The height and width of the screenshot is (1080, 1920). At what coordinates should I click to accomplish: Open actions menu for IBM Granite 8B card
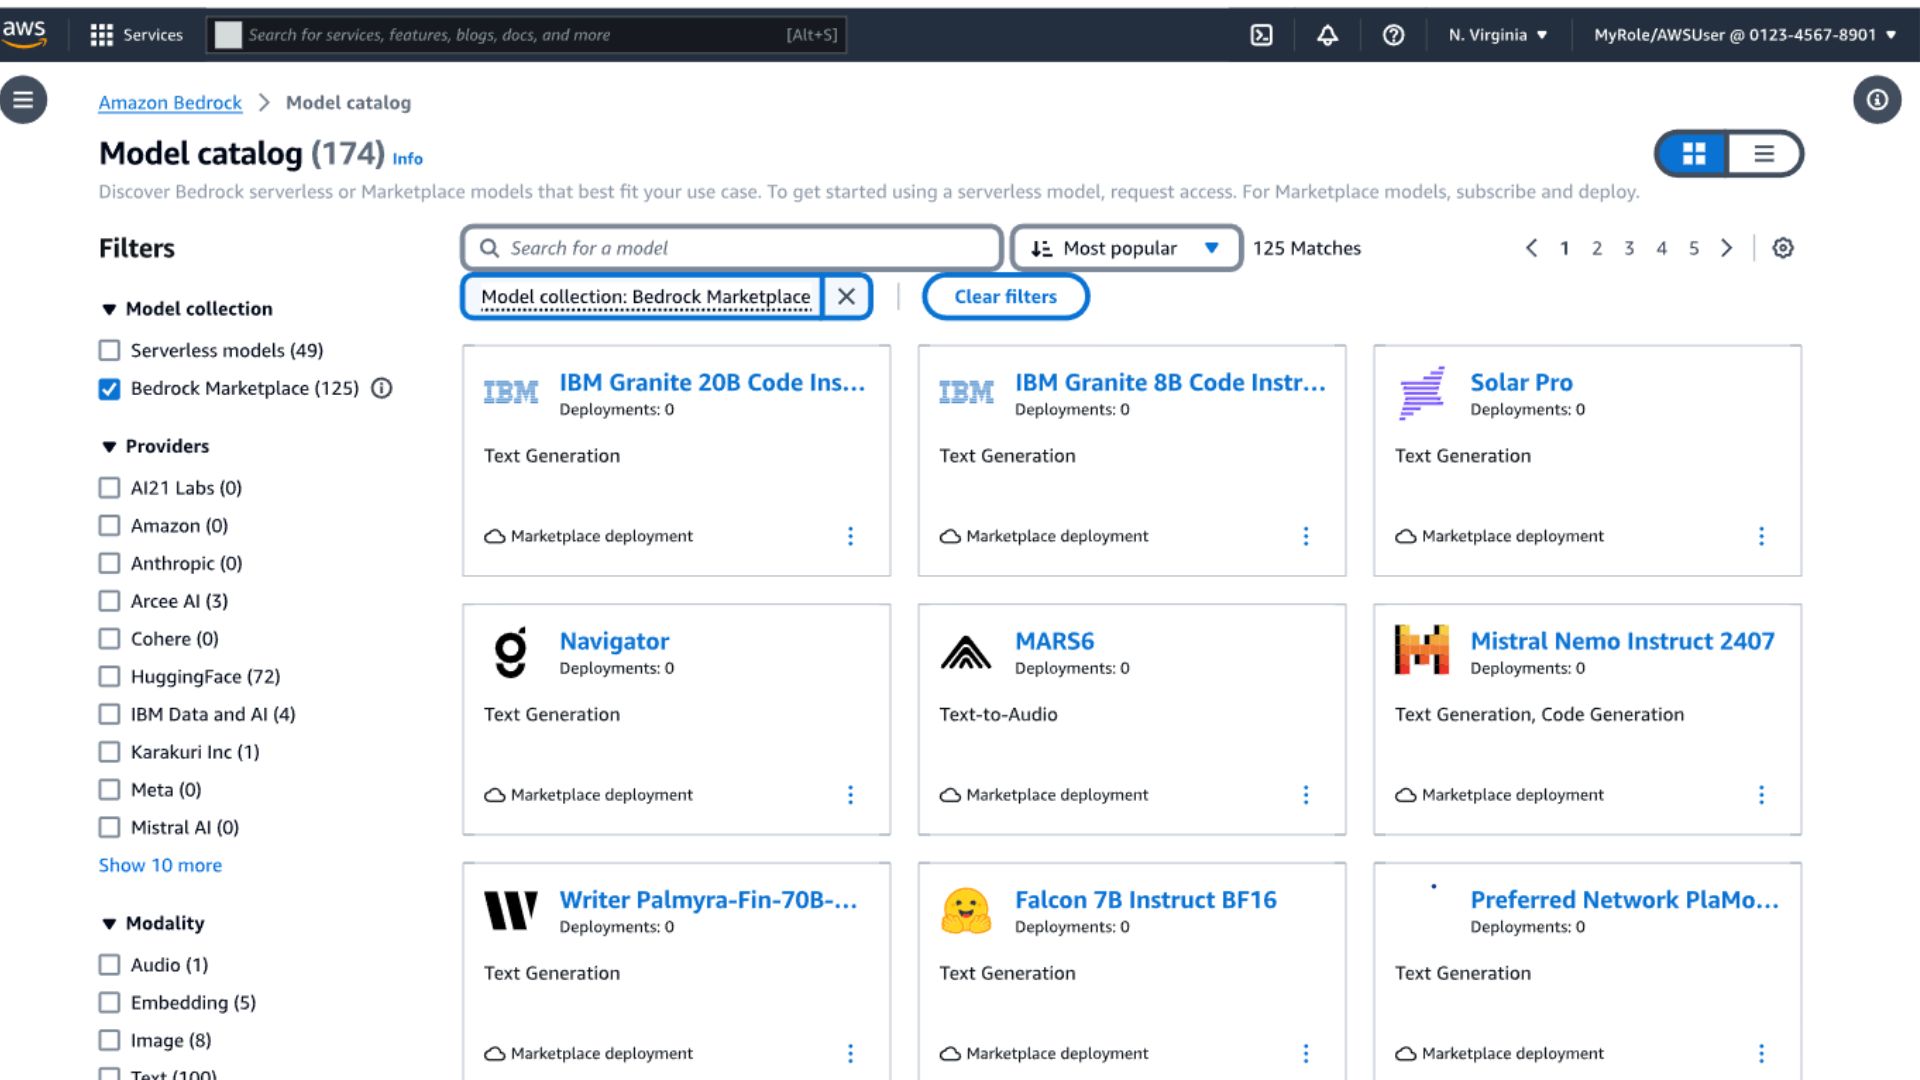(1306, 536)
